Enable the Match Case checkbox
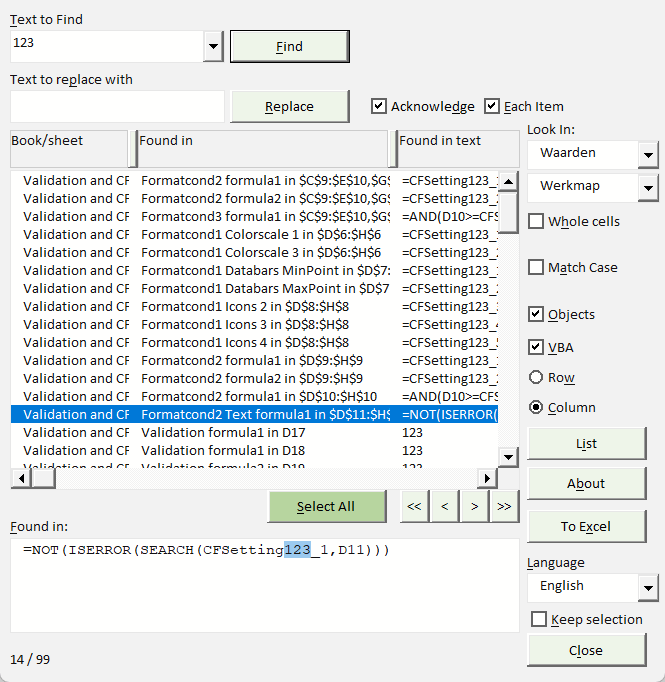This screenshot has height=682, width=665. point(536,267)
